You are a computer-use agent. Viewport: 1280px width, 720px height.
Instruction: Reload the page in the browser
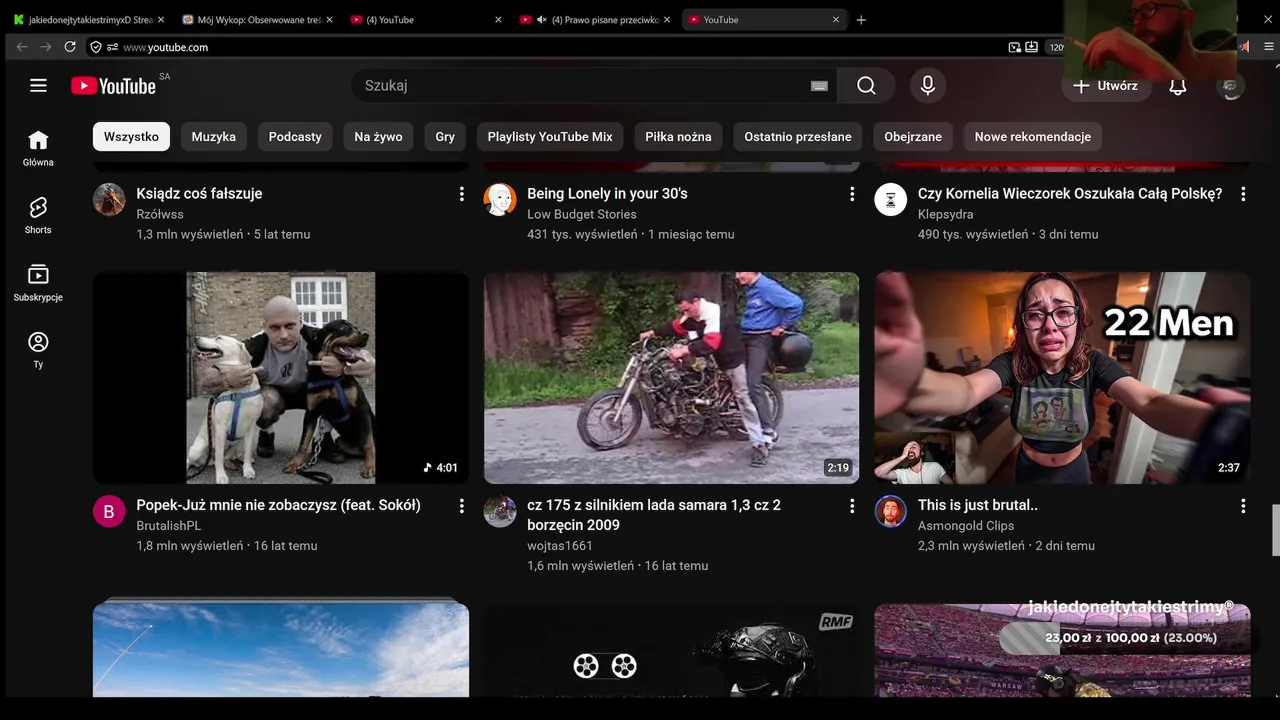tap(70, 47)
